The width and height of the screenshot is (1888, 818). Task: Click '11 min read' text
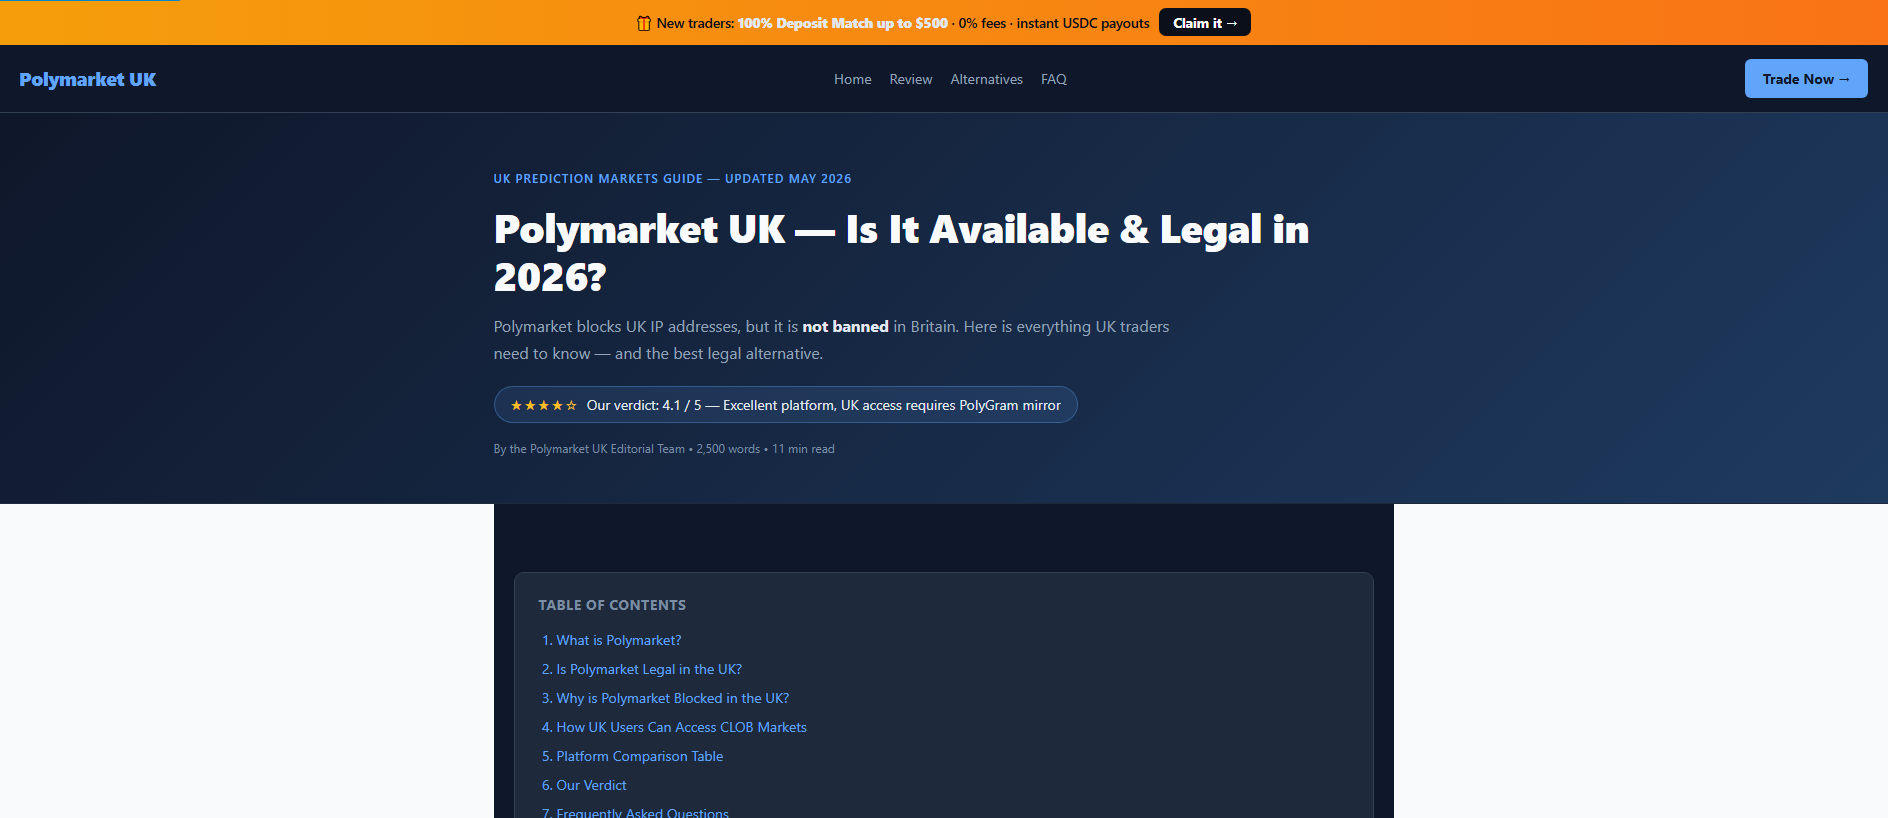[x=803, y=449]
